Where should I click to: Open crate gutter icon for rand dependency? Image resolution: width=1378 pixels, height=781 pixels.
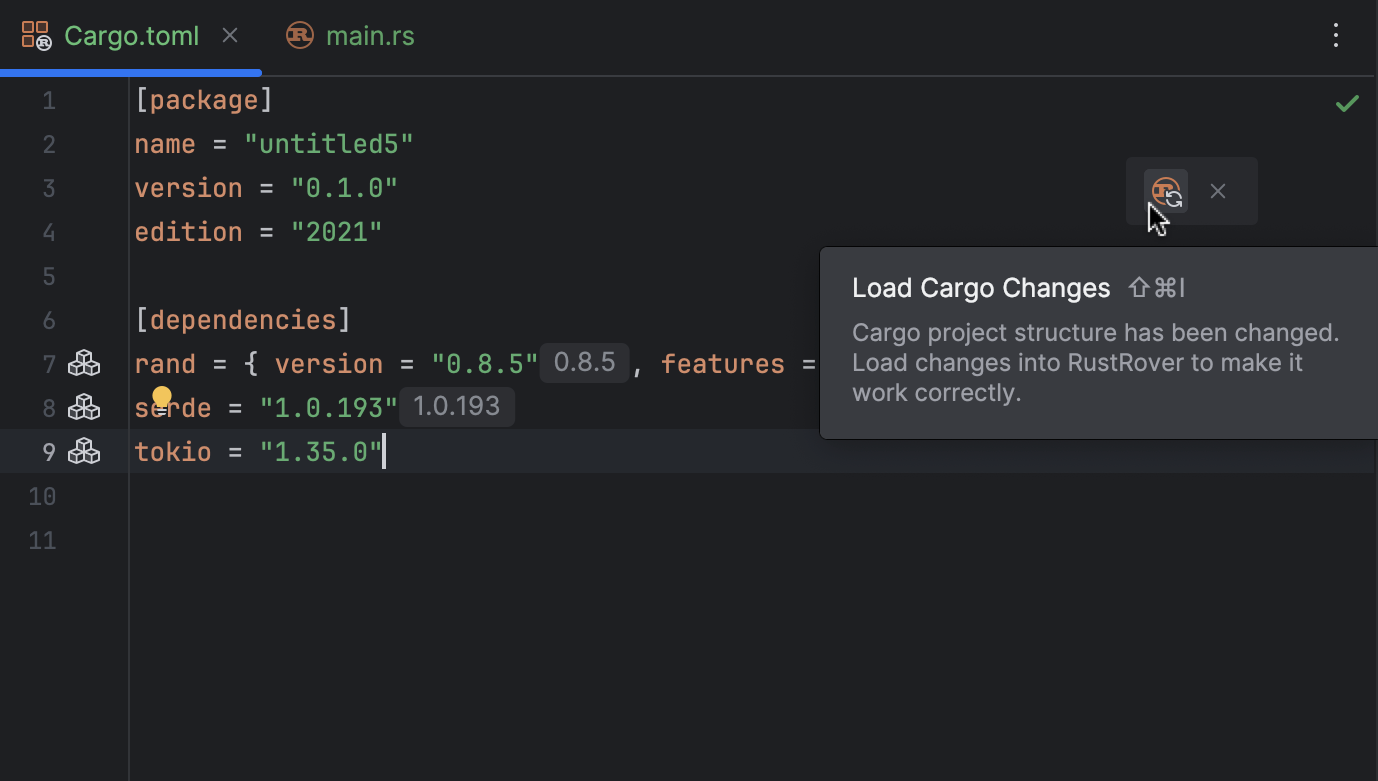[x=84, y=364]
